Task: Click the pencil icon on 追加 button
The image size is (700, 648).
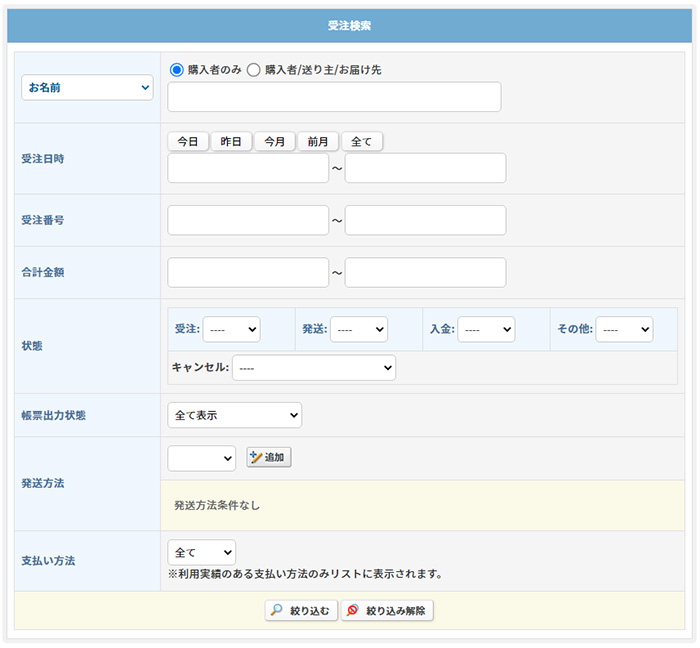Action: tap(255, 457)
